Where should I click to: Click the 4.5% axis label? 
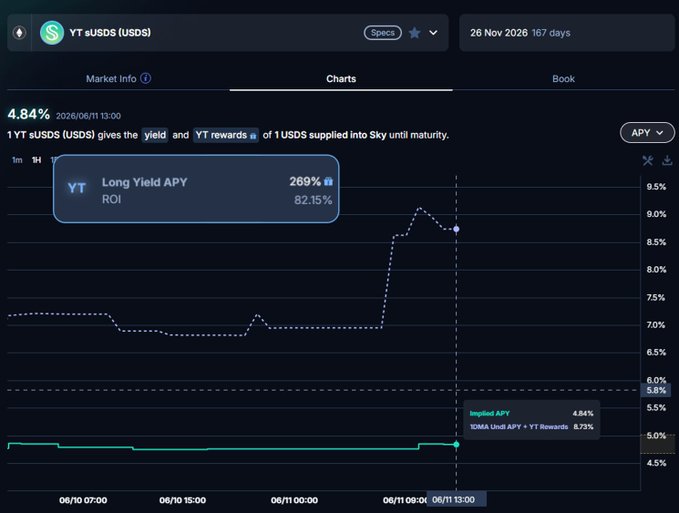coord(656,463)
